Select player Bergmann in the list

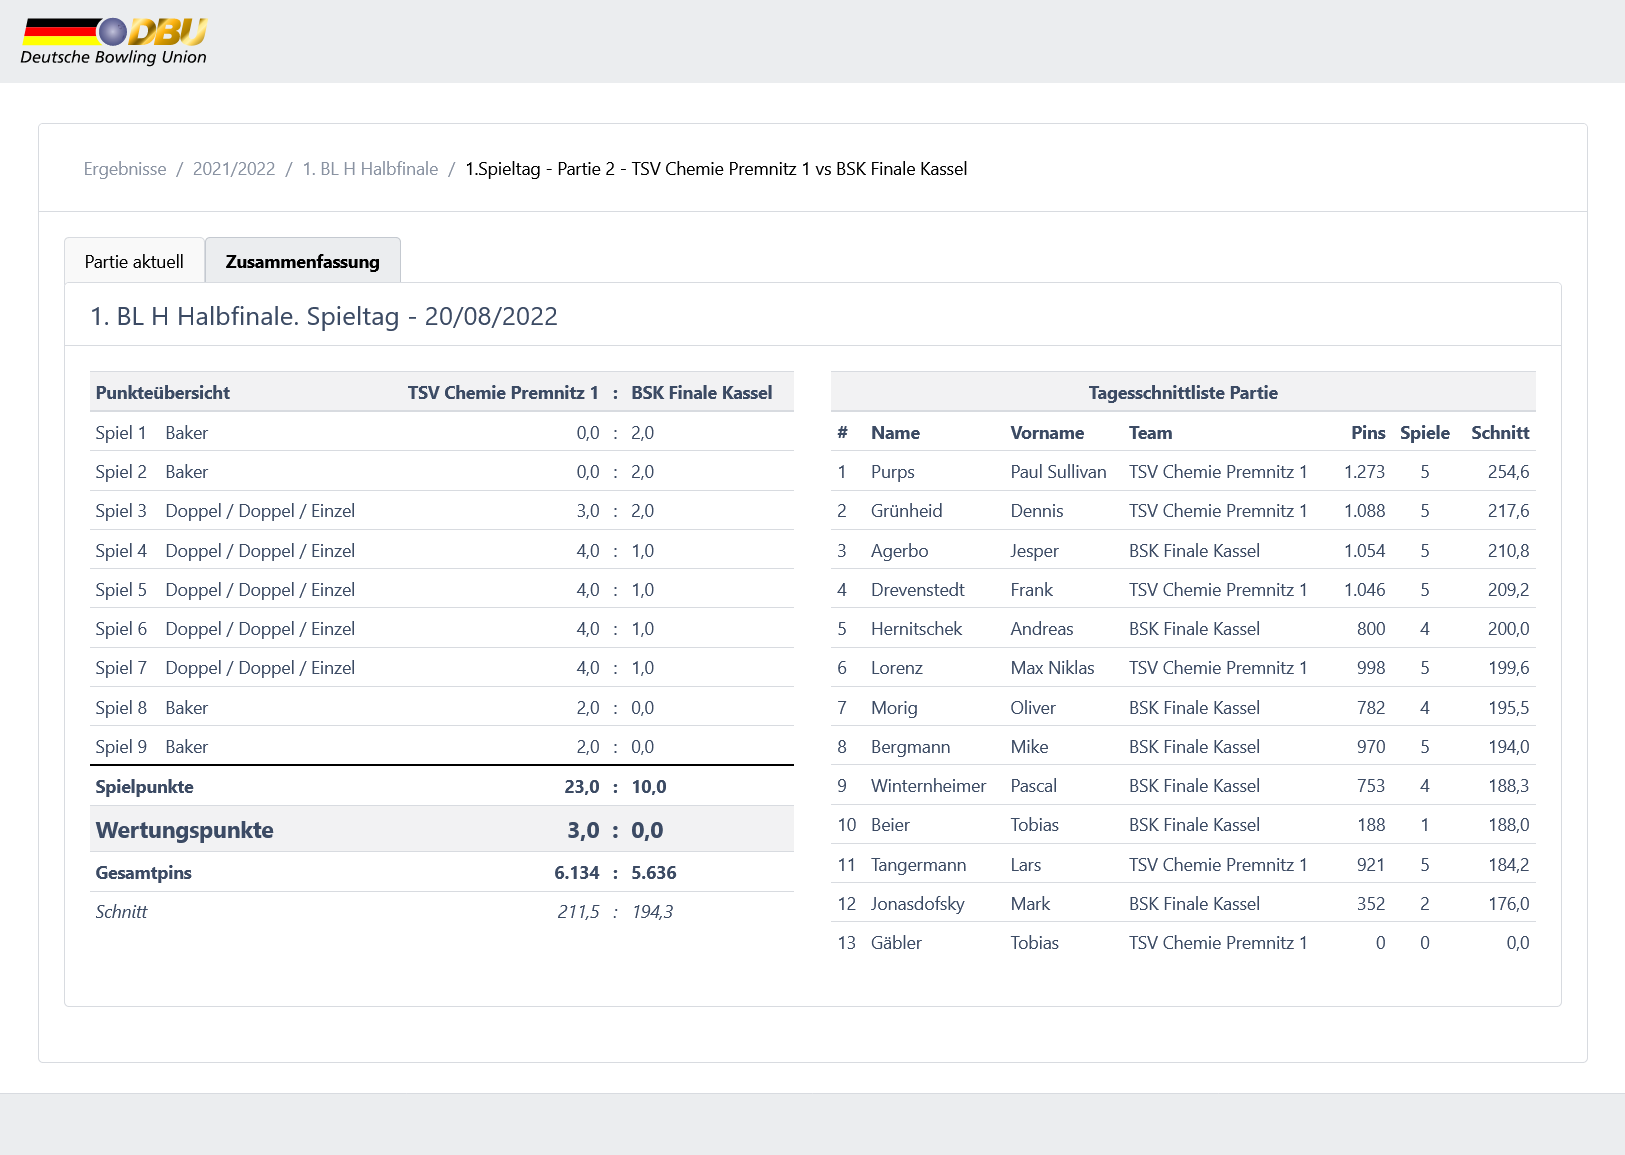1183,746
